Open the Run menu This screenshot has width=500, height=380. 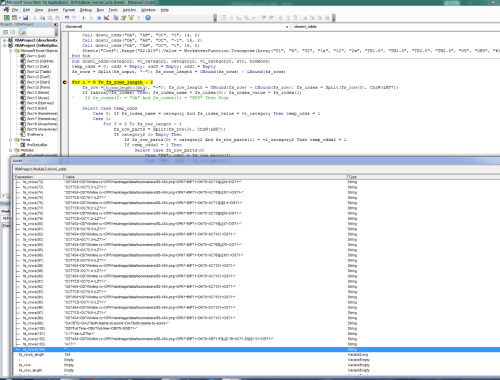click(x=100, y=10)
